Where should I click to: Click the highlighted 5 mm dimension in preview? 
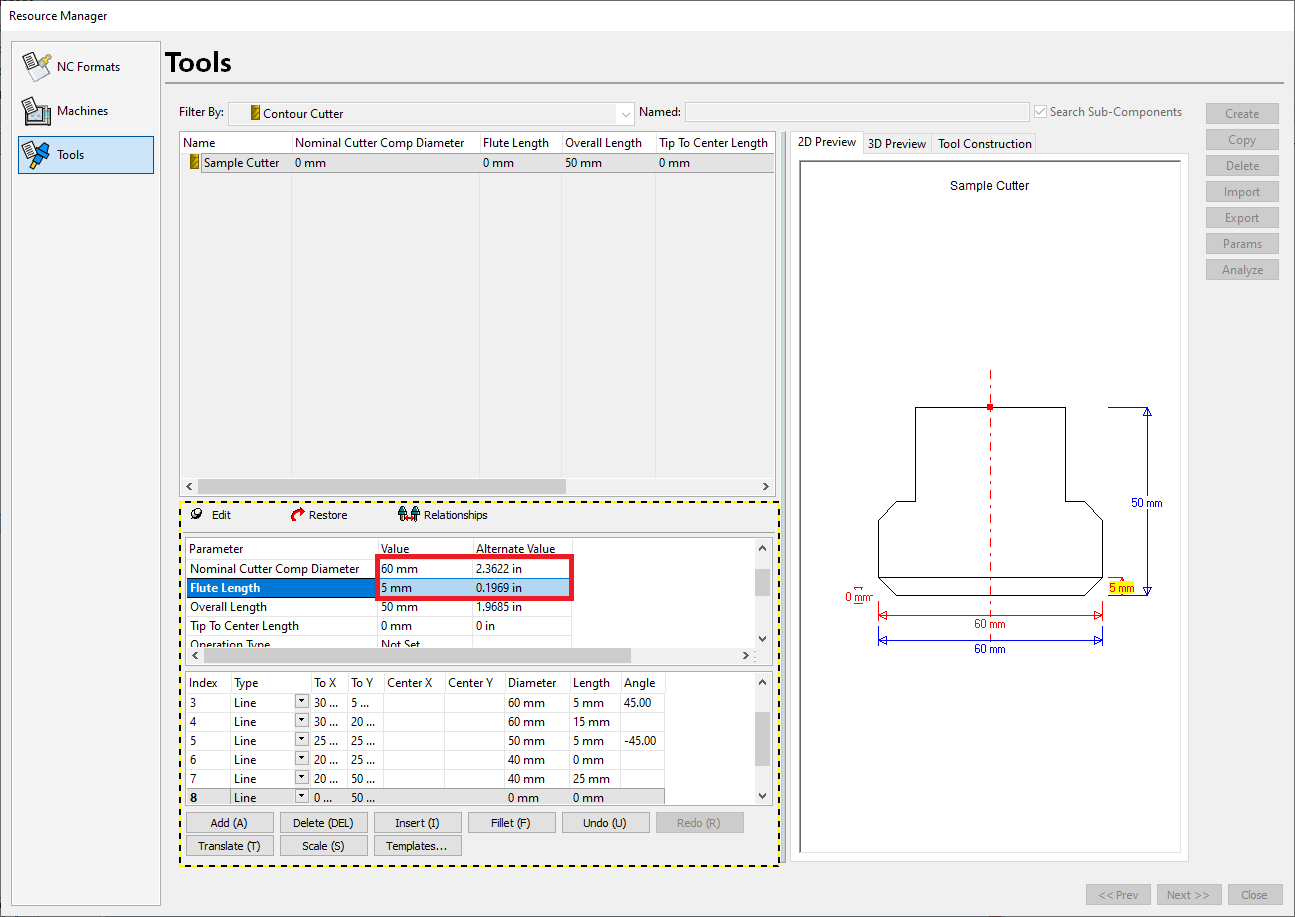click(x=1122, y=588)
